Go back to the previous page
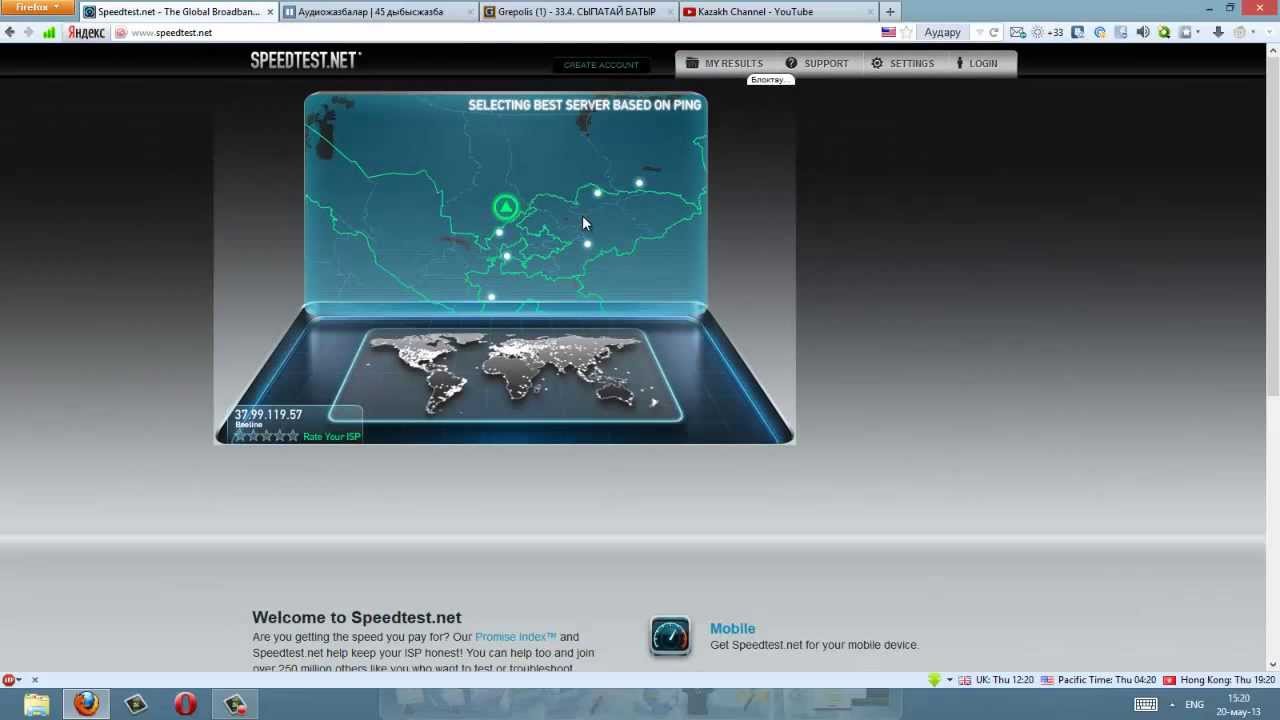 tap(10, 33)
